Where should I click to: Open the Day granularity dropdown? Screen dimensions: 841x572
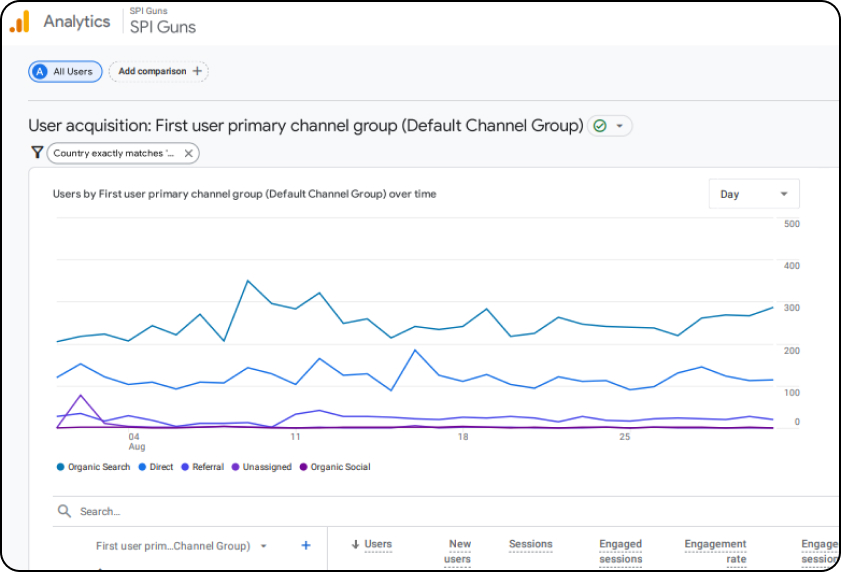click(754, 194)
